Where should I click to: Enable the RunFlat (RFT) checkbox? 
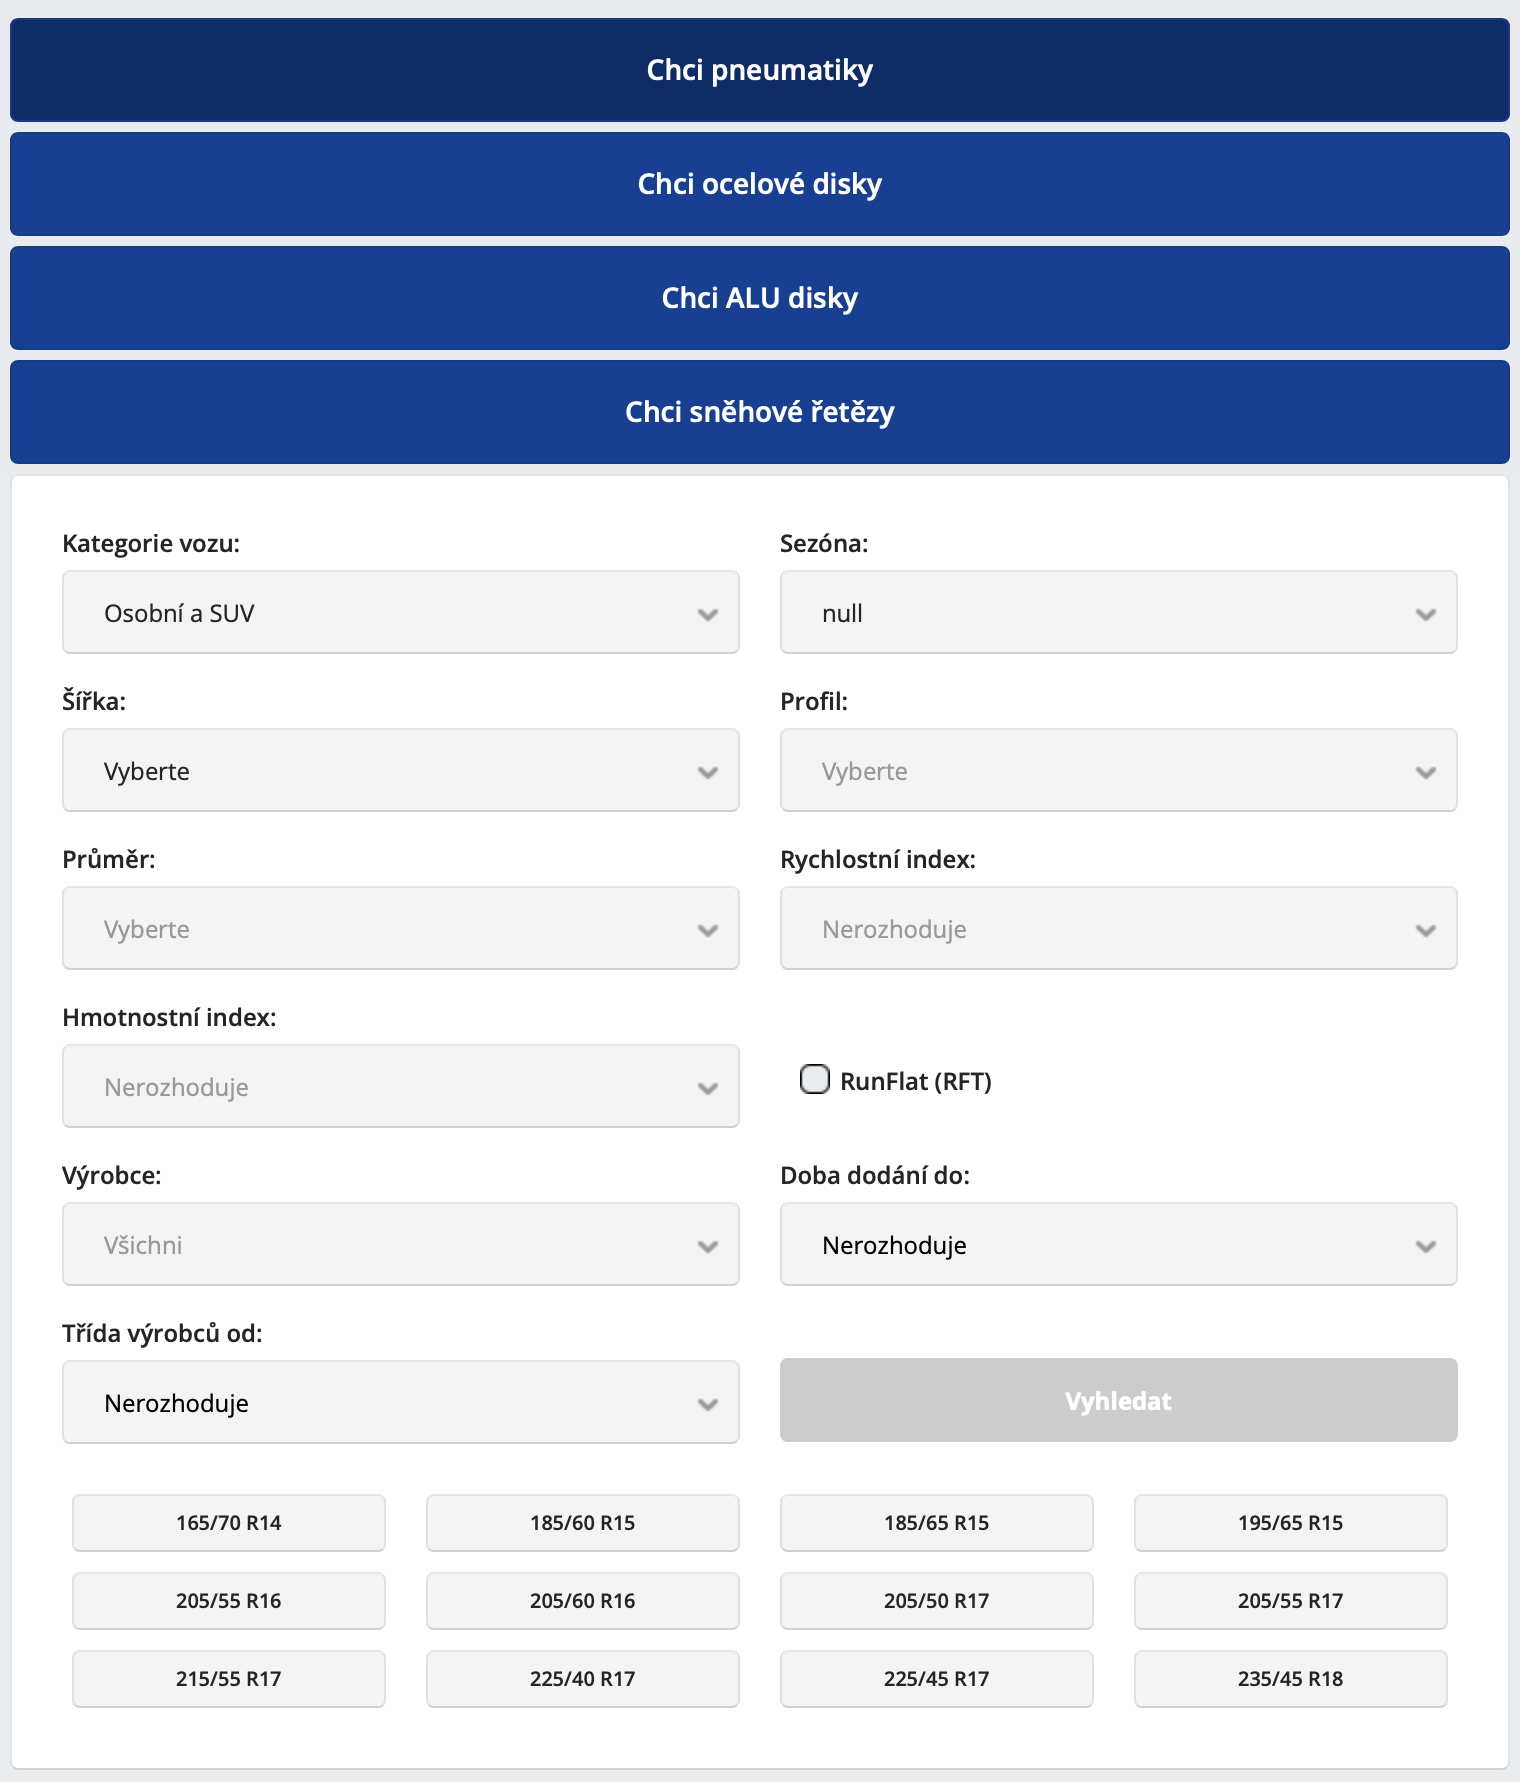(x=815, y=1080)
